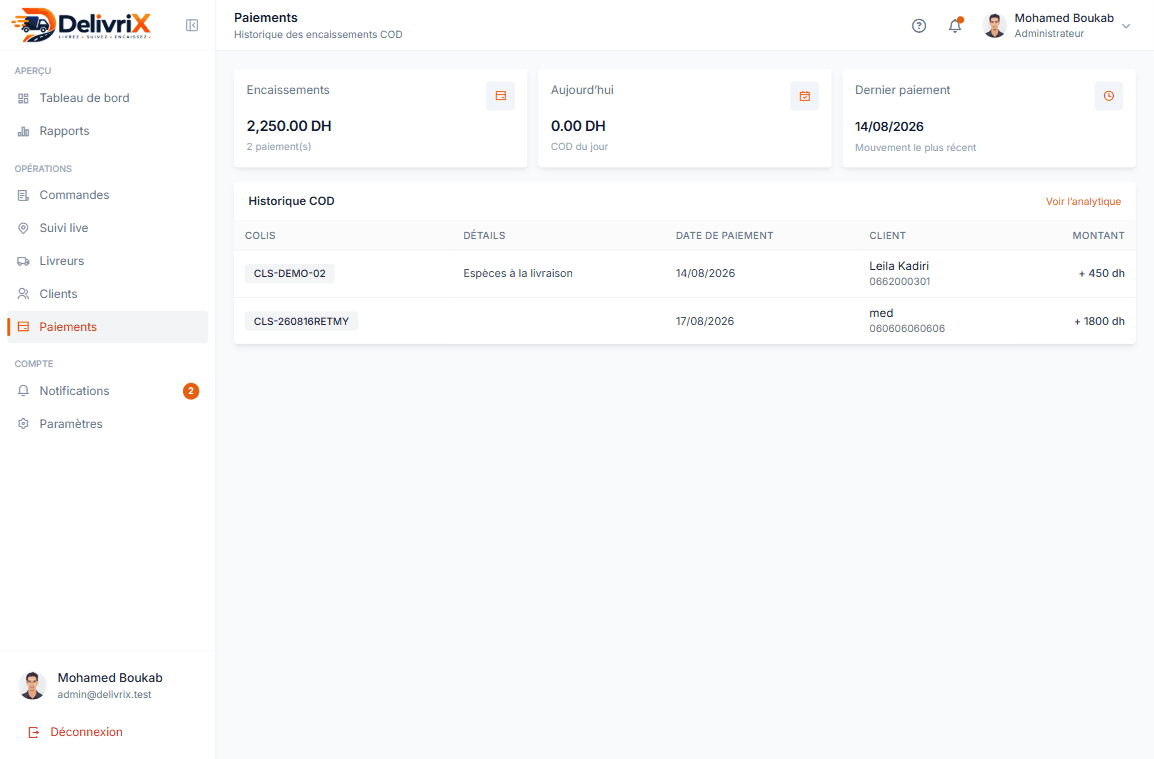Open the Voir l'analytique link
1154x759 pixels.
(1083, 202)
